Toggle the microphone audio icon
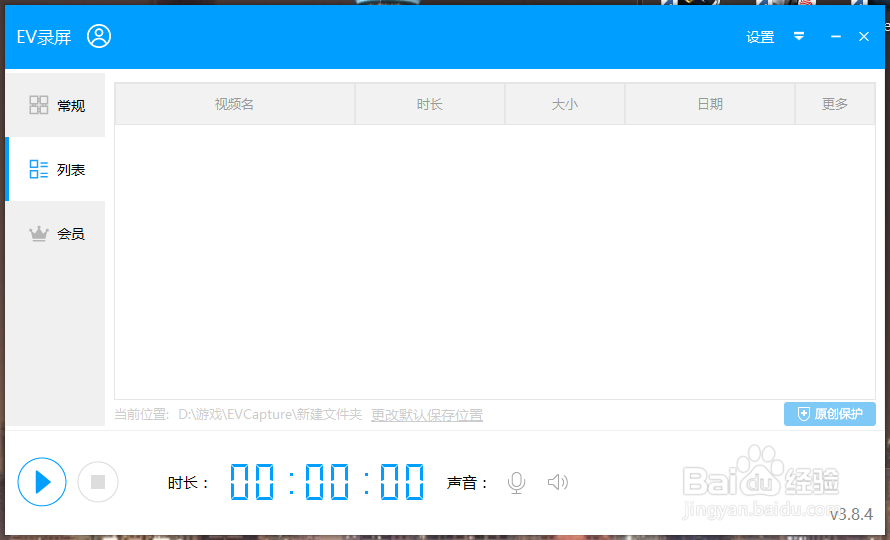The height and width of the screenshot is (540, 890). 517,483
